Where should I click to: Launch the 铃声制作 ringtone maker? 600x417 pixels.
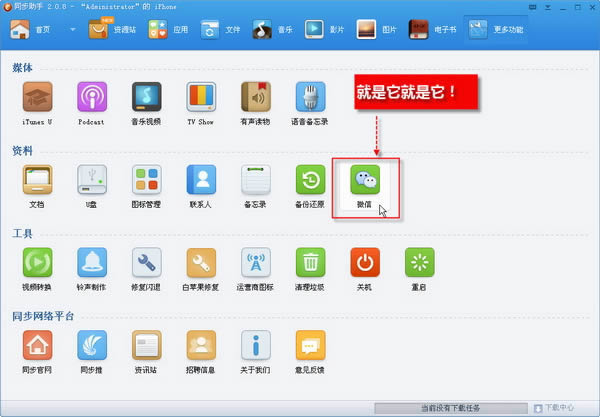[x=92, y=264]
